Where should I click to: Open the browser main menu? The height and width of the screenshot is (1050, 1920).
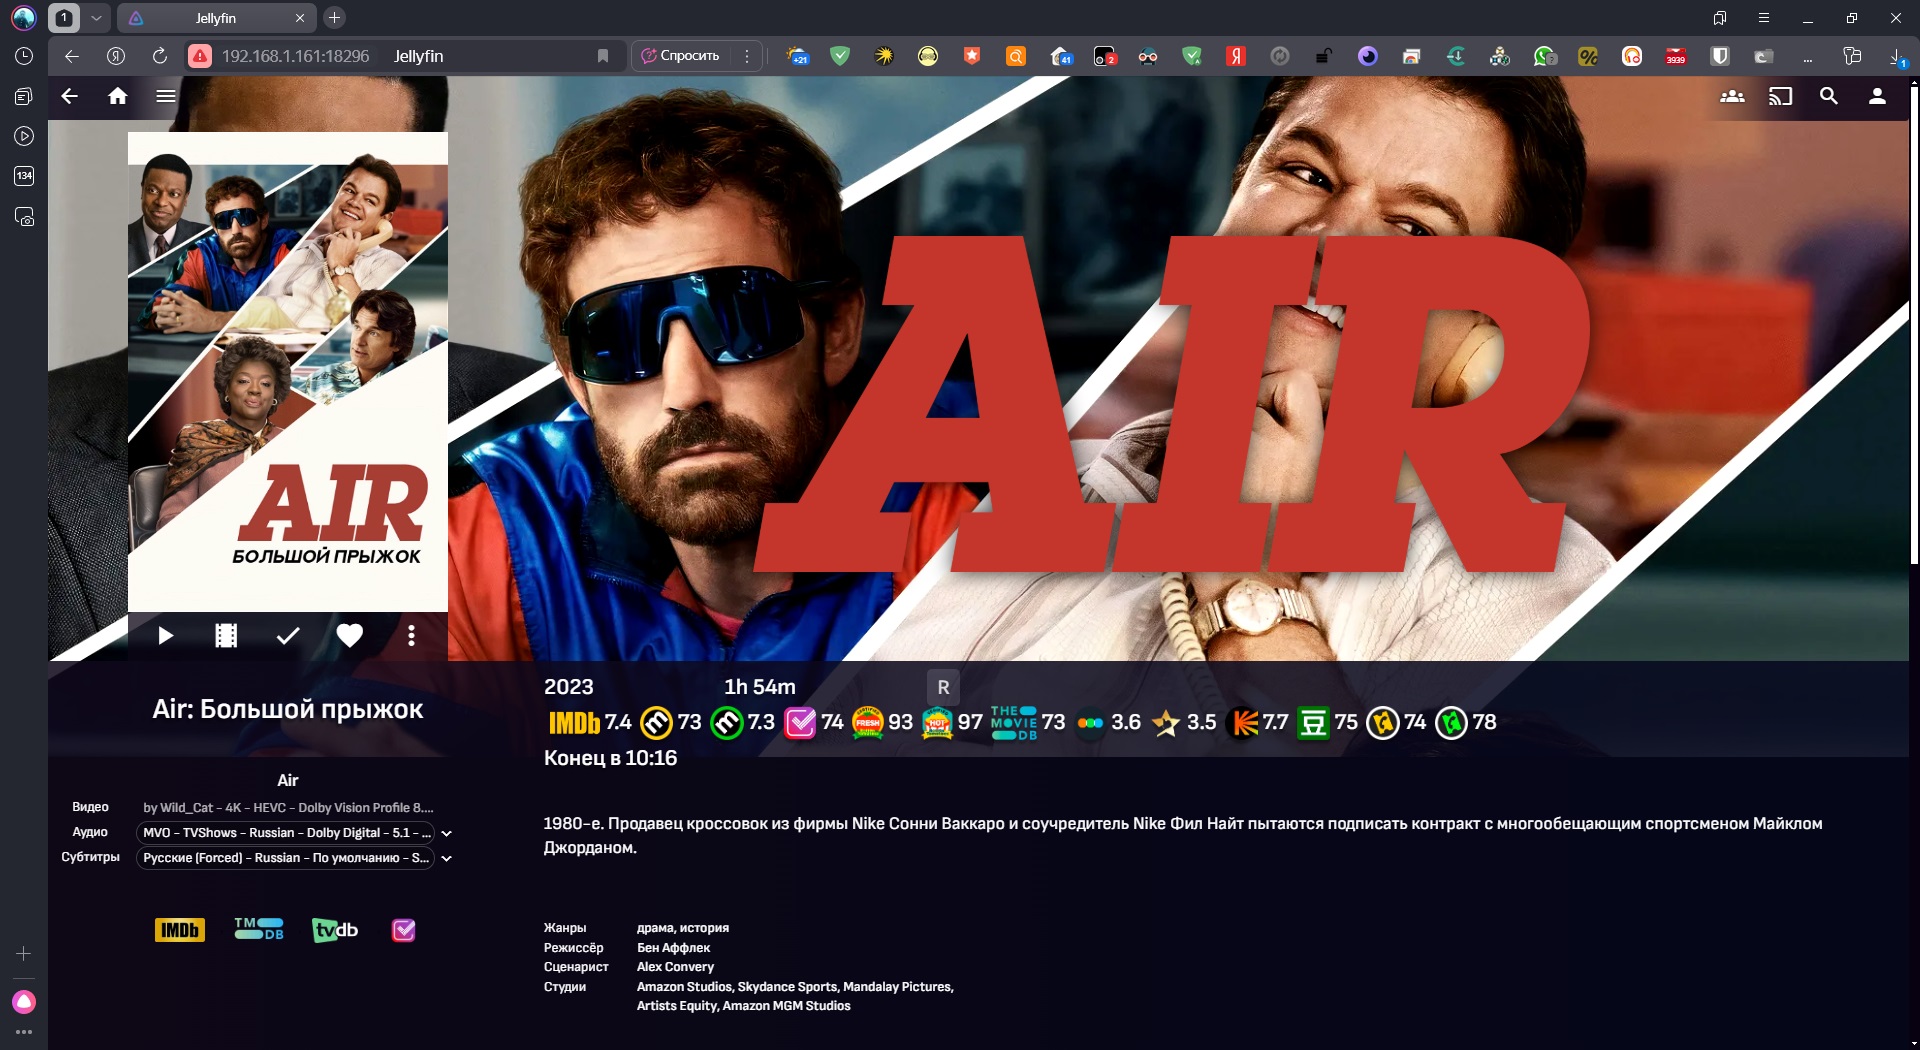(x=1764, y=18)
